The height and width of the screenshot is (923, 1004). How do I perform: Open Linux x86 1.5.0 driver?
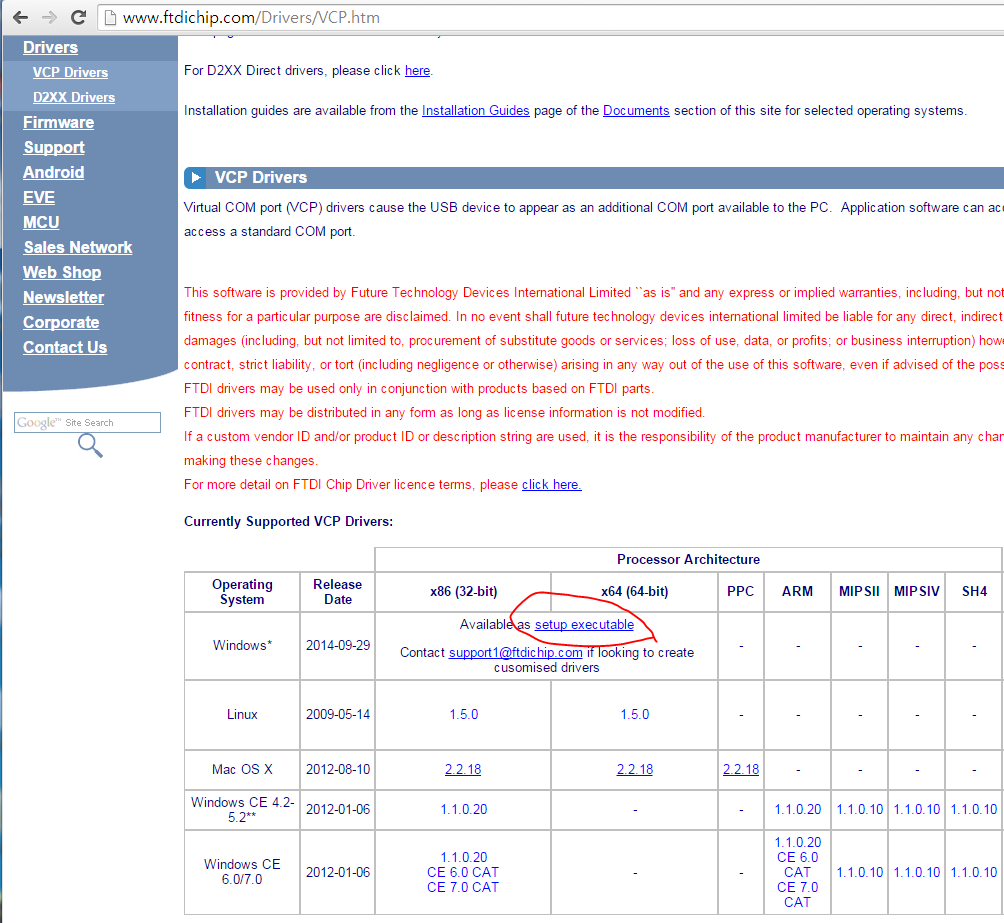tap(464, 714)
